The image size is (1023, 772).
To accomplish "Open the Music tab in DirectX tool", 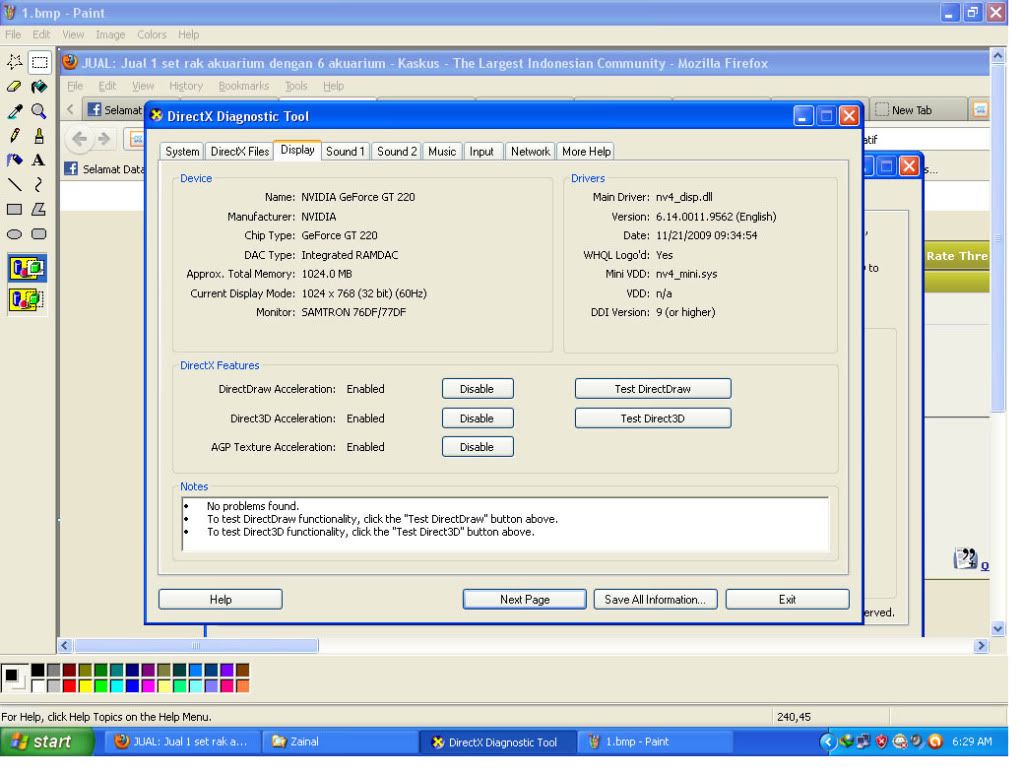I will (x=442, y=151).
